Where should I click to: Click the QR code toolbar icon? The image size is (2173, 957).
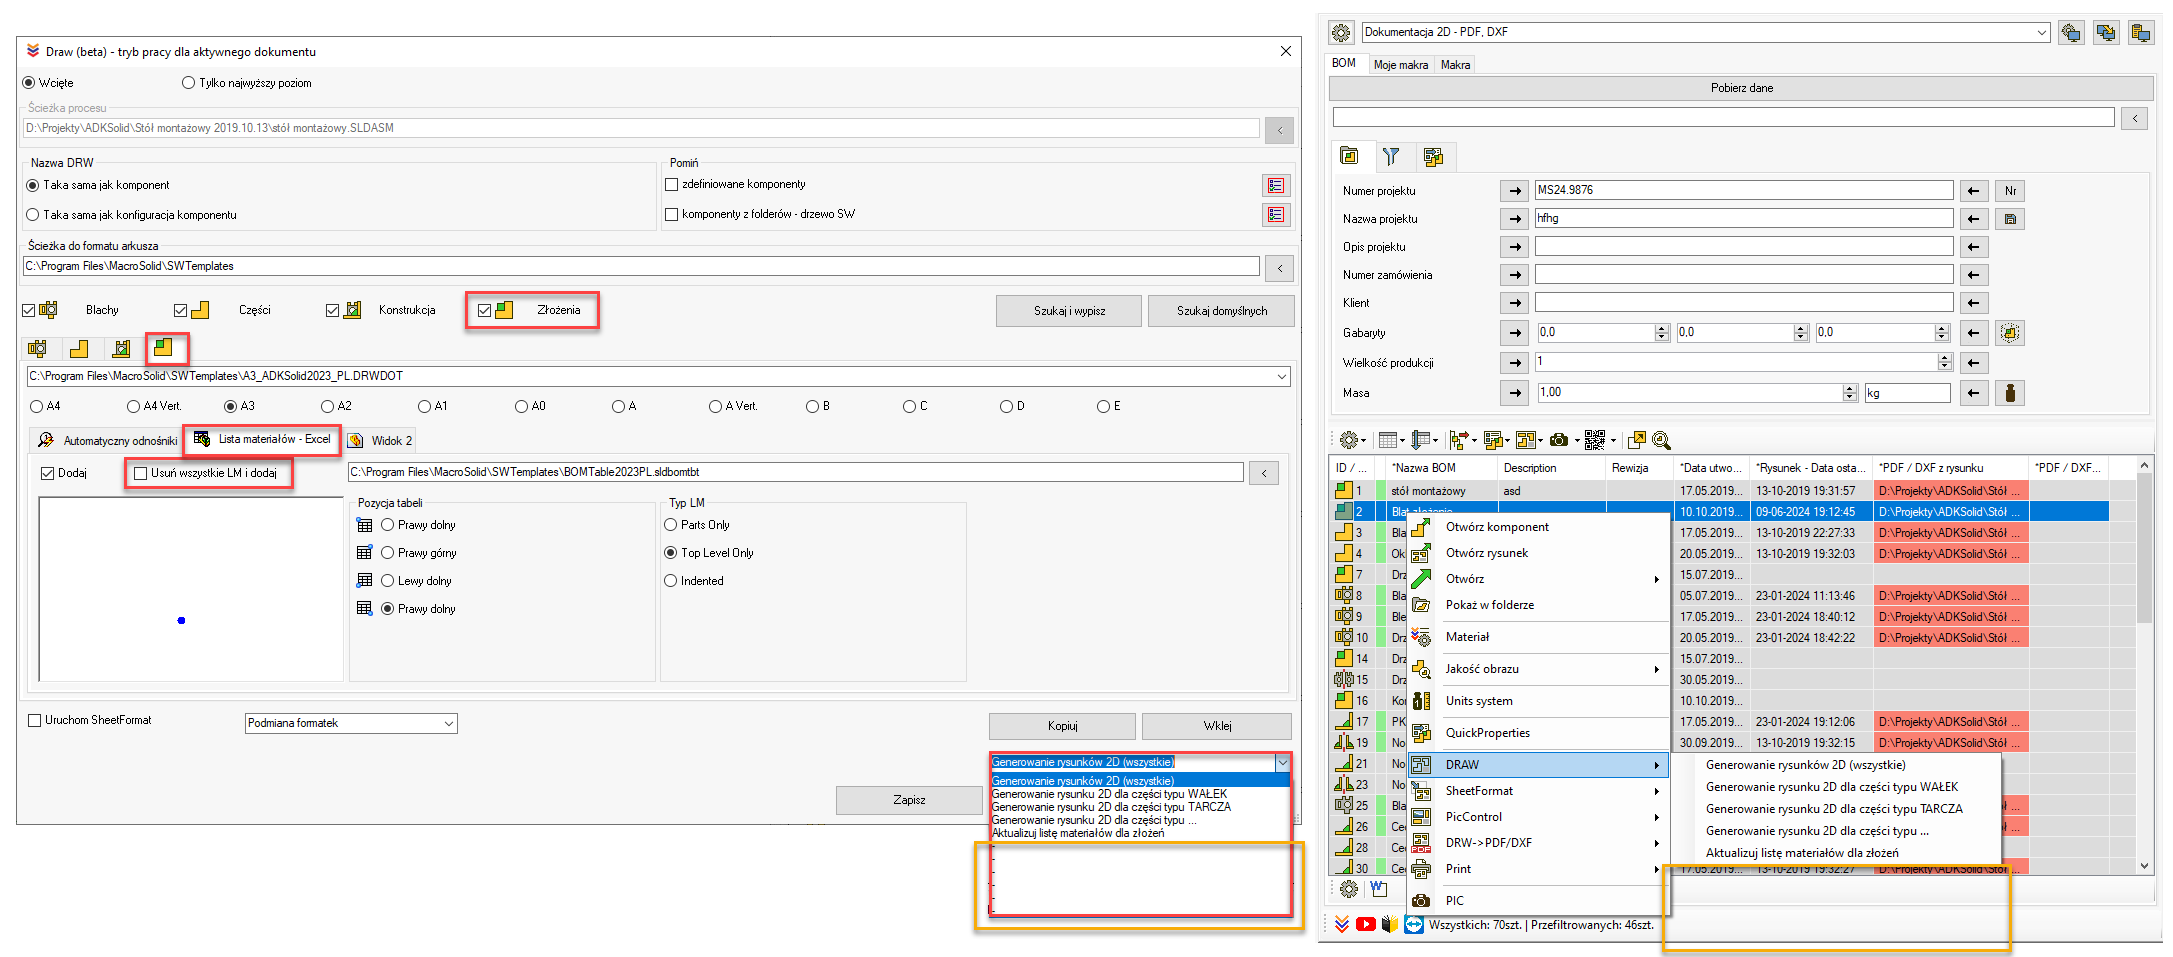[1594, 440]
